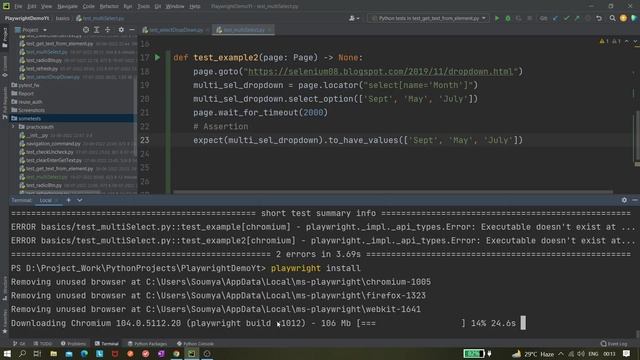
Task: Click PlaywrightDemoYt in the breadcrumb bar
Action: click(x=27, y=18)
